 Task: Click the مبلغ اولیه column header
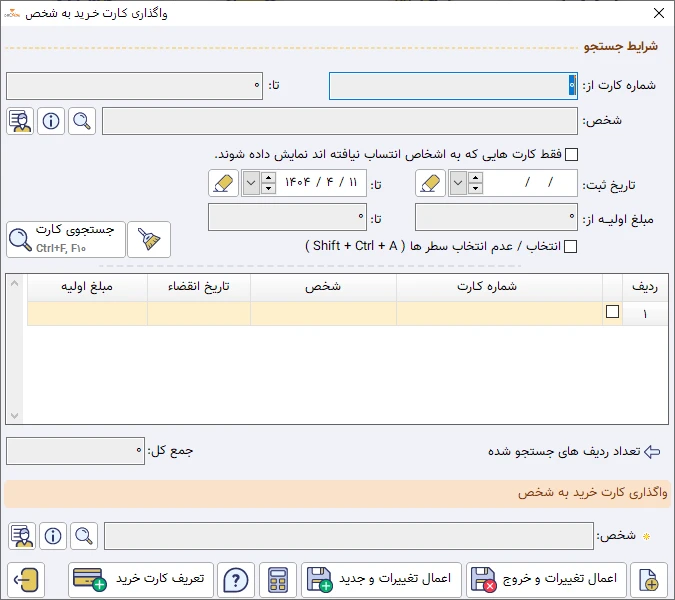click(x=87, y=287)
